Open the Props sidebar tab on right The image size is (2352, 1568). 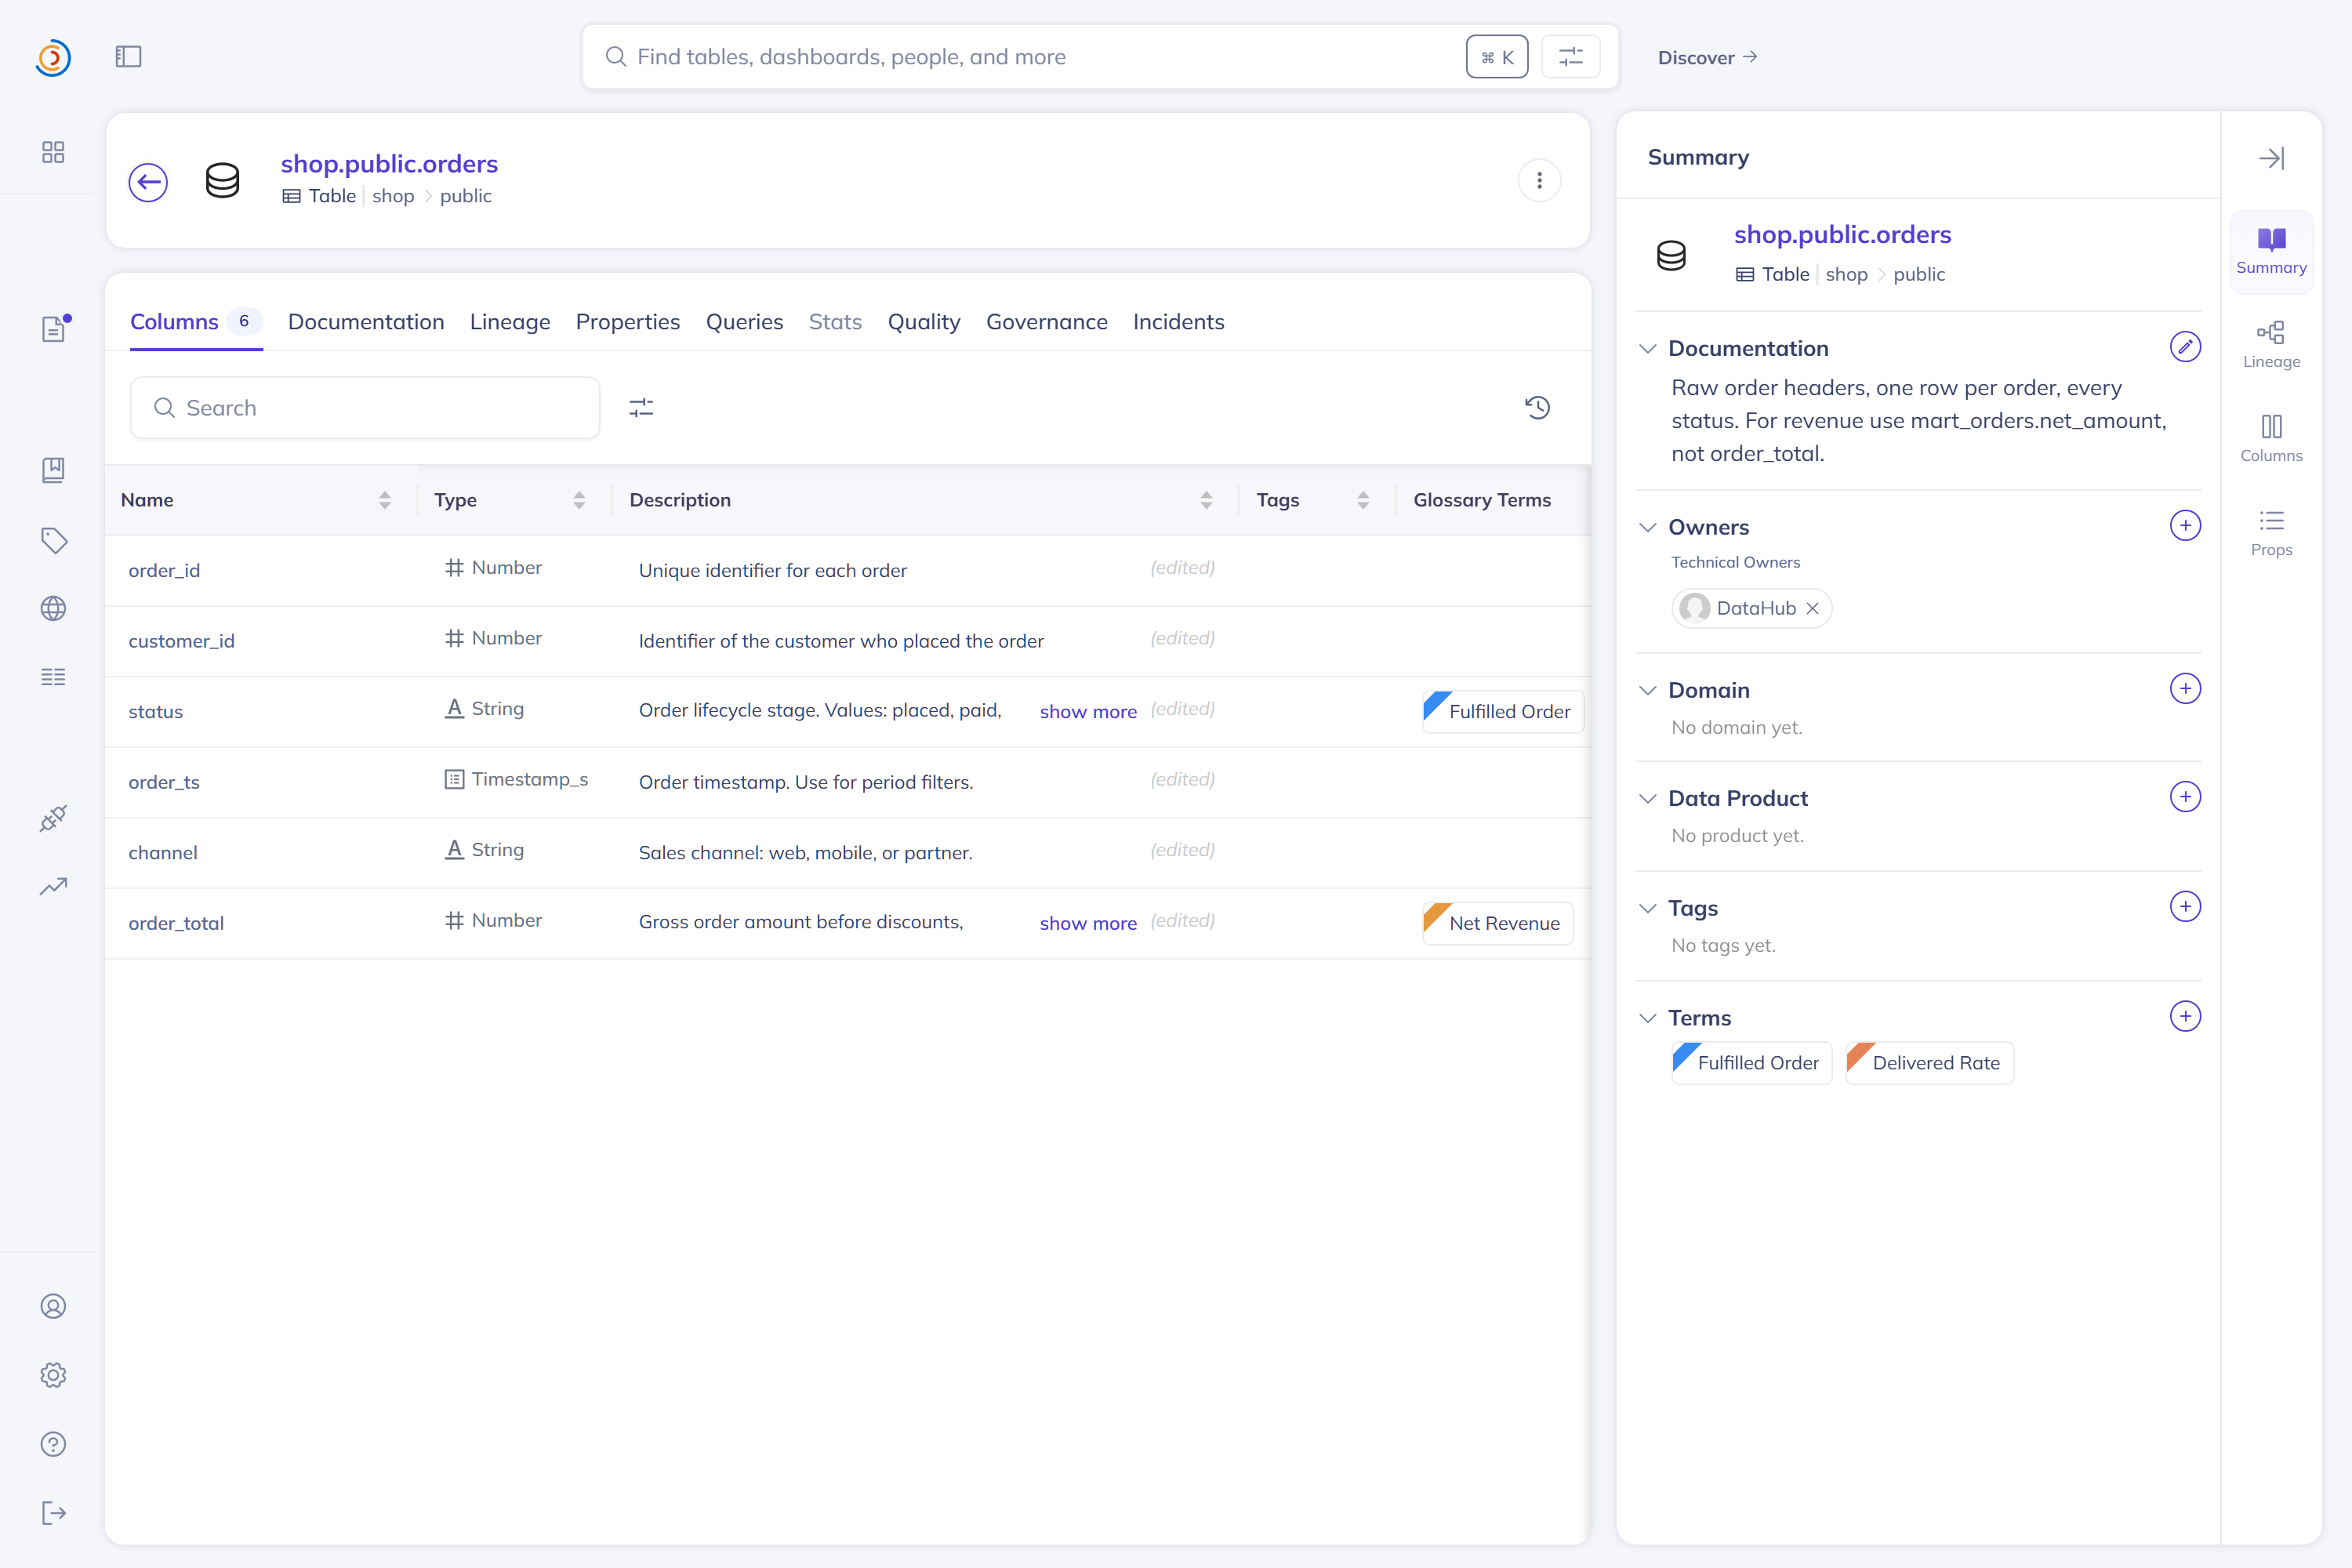[x=2271, y=533]
